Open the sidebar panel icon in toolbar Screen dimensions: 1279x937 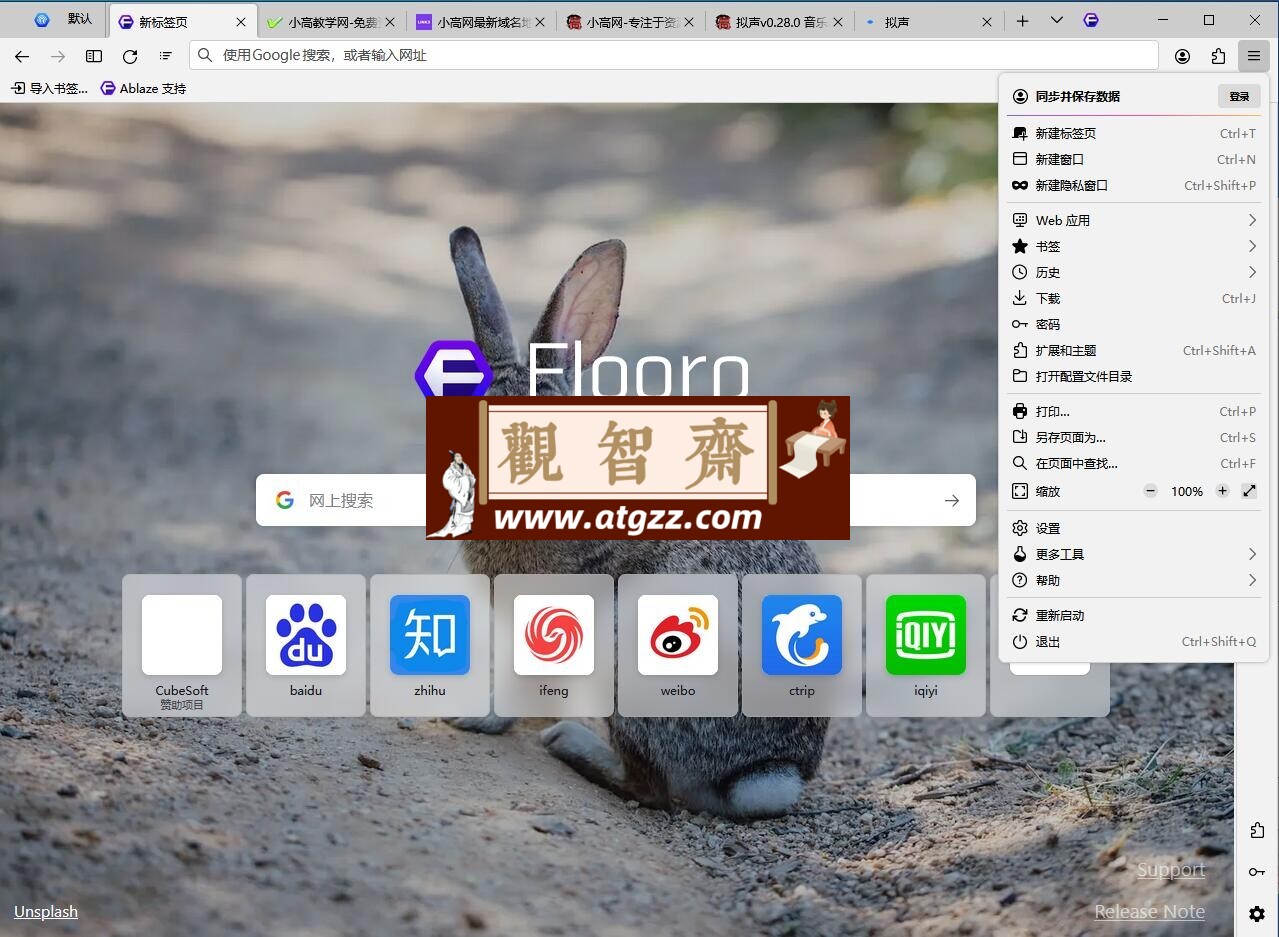(94, 56)
